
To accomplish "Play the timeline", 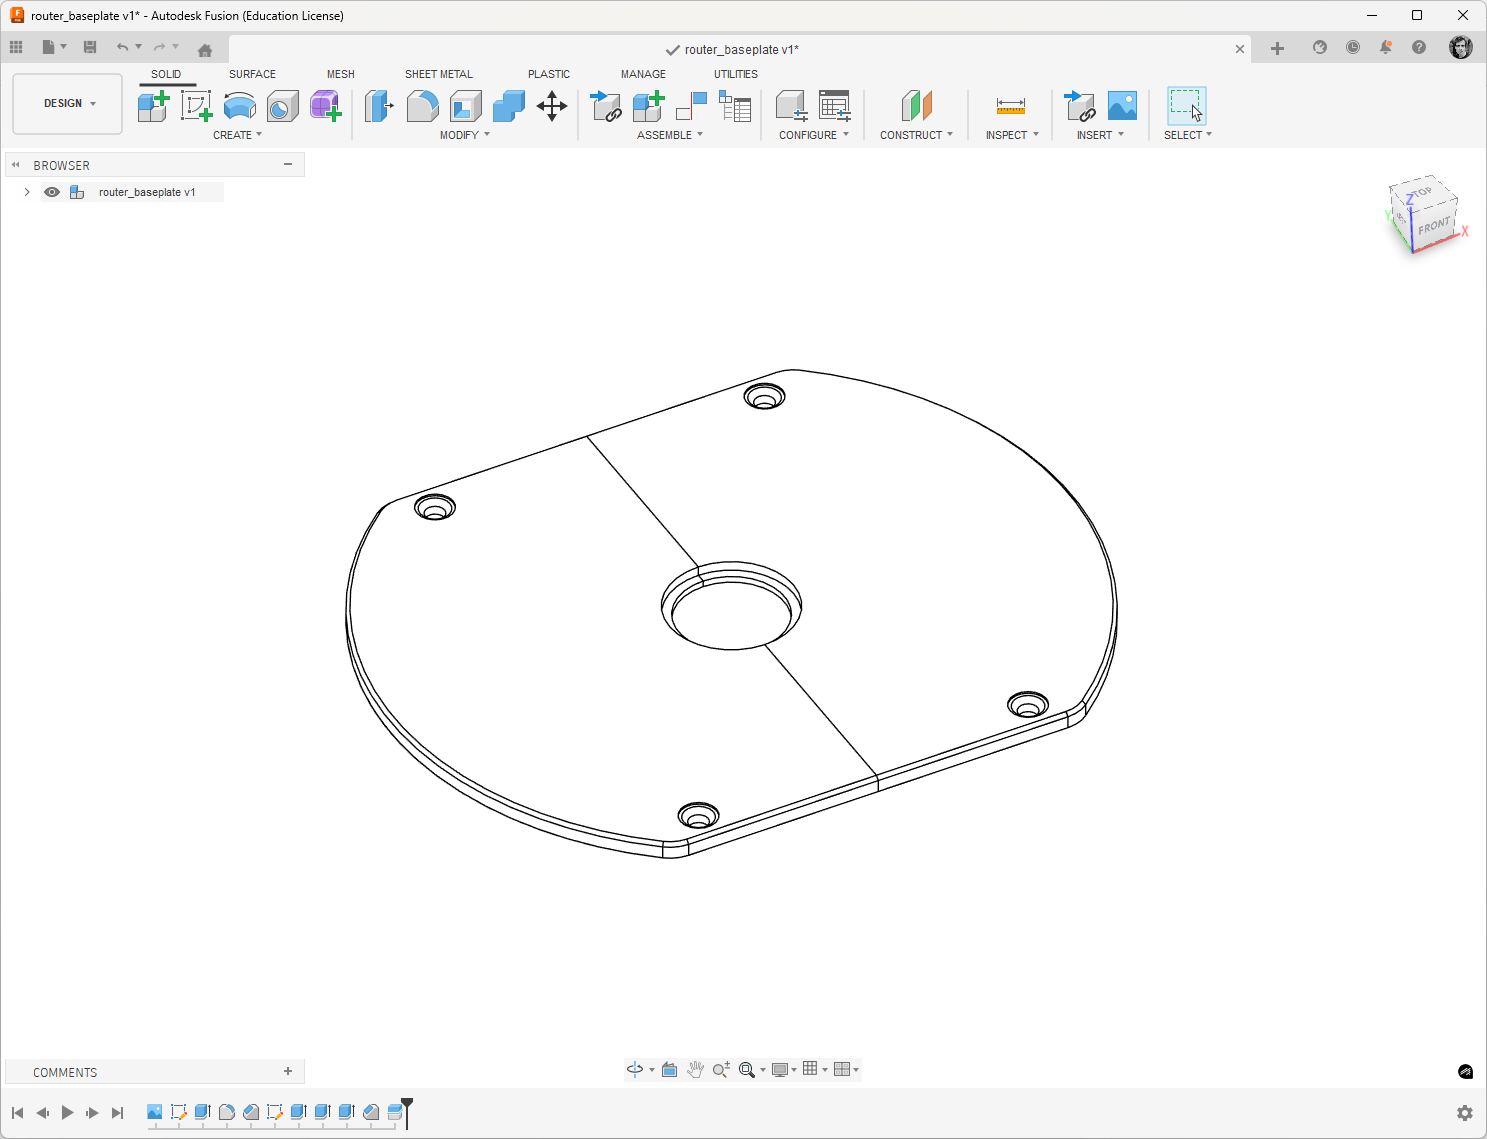I will [67, 1113].
